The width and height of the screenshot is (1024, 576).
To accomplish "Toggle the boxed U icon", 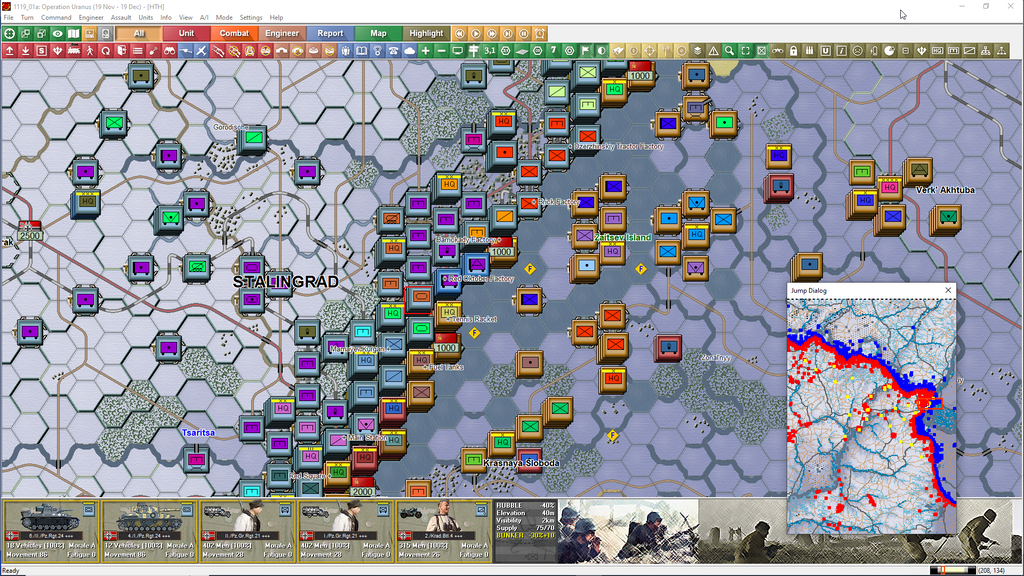I will click(x=825, y=50).
